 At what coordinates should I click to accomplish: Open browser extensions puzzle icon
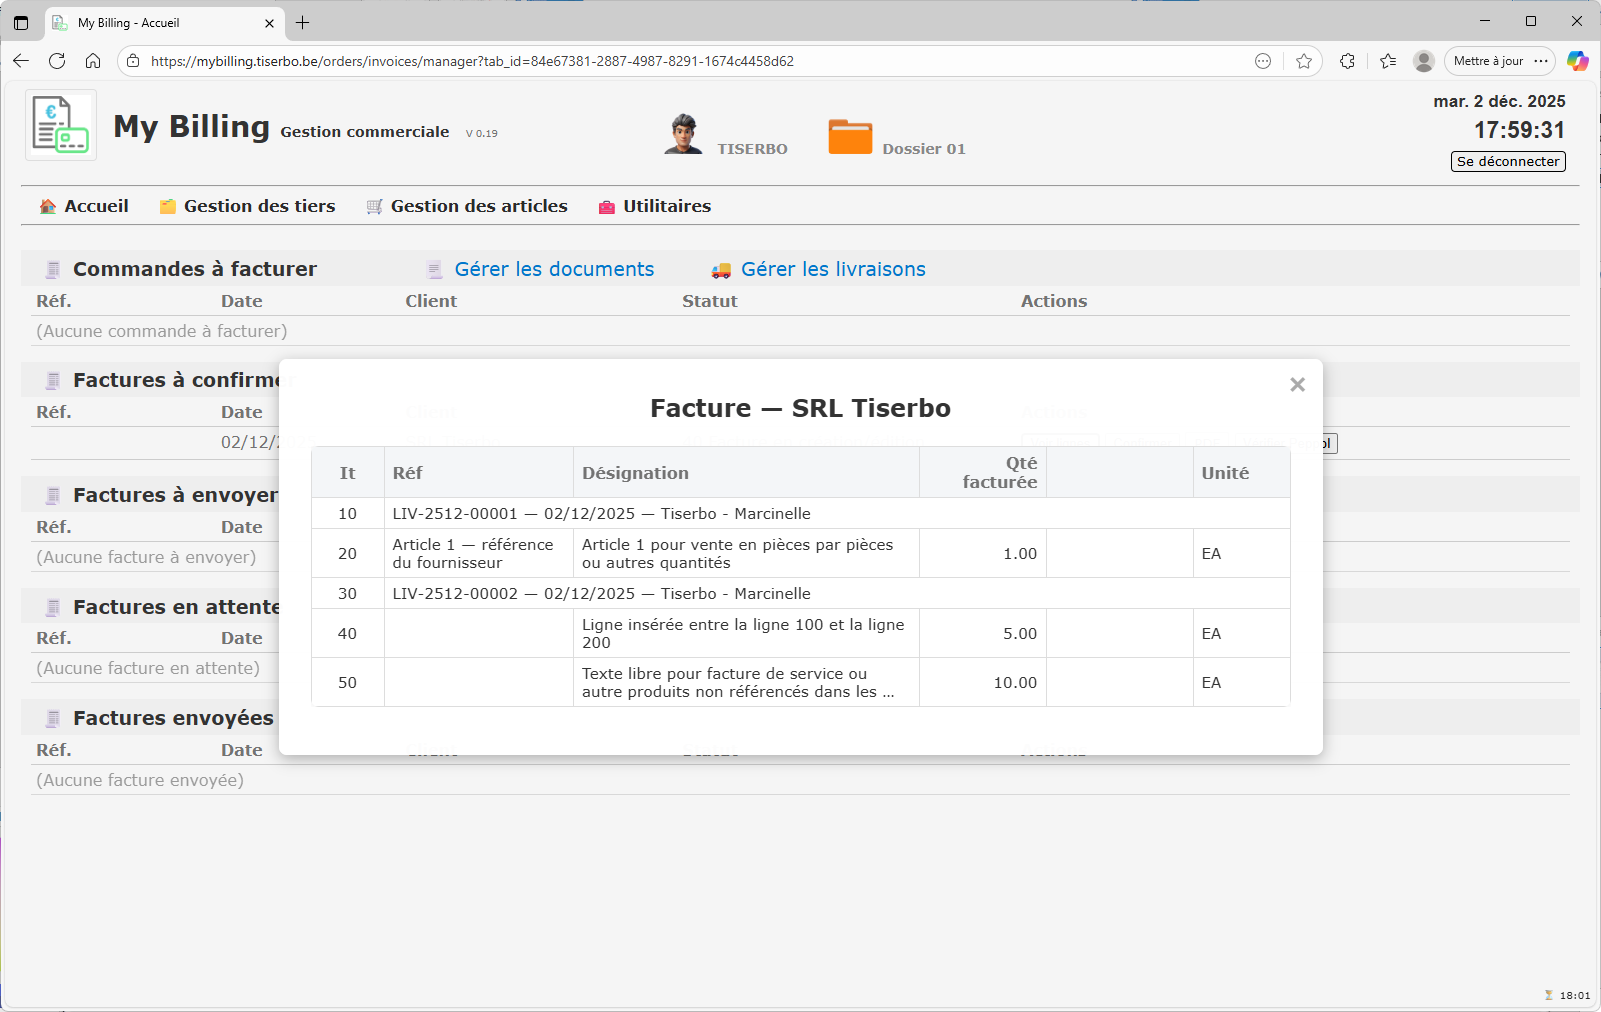point(1347,61)
